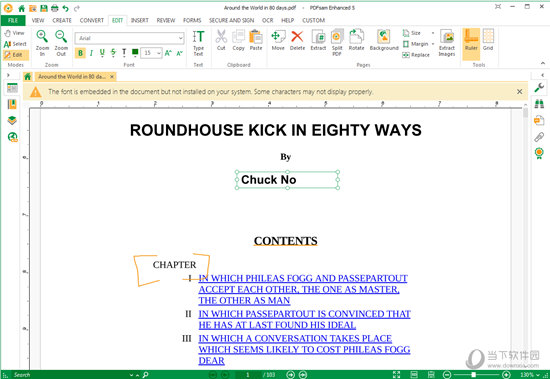Open the page thumbnails panel in left sidebar
The width and height of the screenshot is (550, 379).
12,88
